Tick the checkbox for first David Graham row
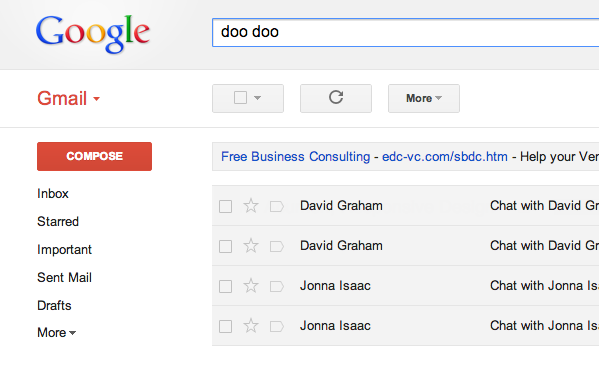Viewport: 599px width, 366px height. pos(225,207)
